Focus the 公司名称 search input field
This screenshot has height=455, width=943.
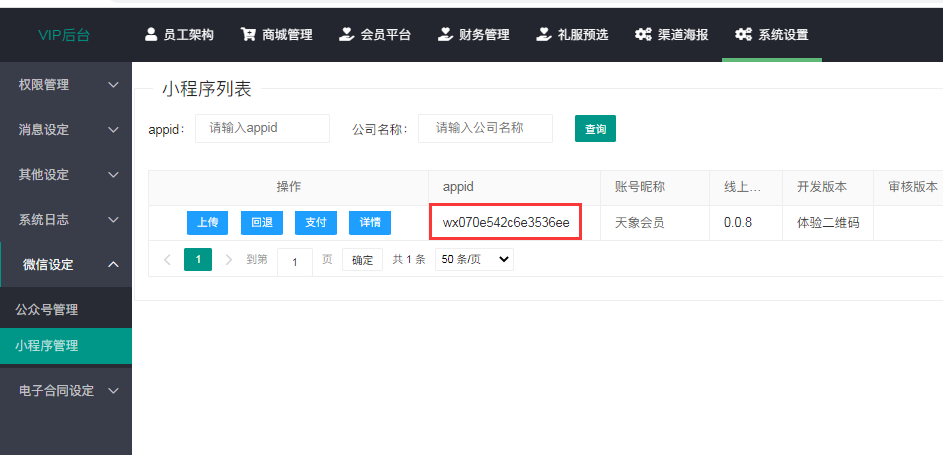click(485, 128)
